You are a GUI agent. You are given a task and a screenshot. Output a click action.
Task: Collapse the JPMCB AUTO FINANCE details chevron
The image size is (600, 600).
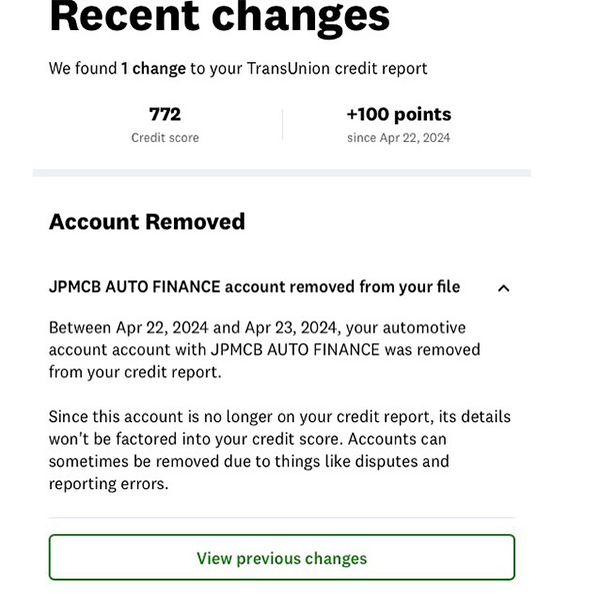(x=503, y=288)
